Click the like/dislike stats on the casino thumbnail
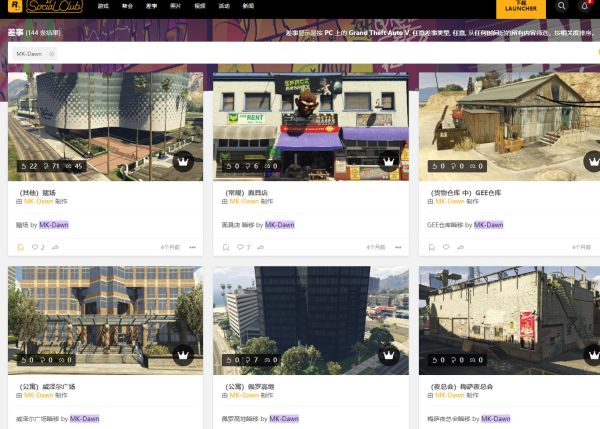The width and height of the screenshot is (600, 429). tap(52, 166)
